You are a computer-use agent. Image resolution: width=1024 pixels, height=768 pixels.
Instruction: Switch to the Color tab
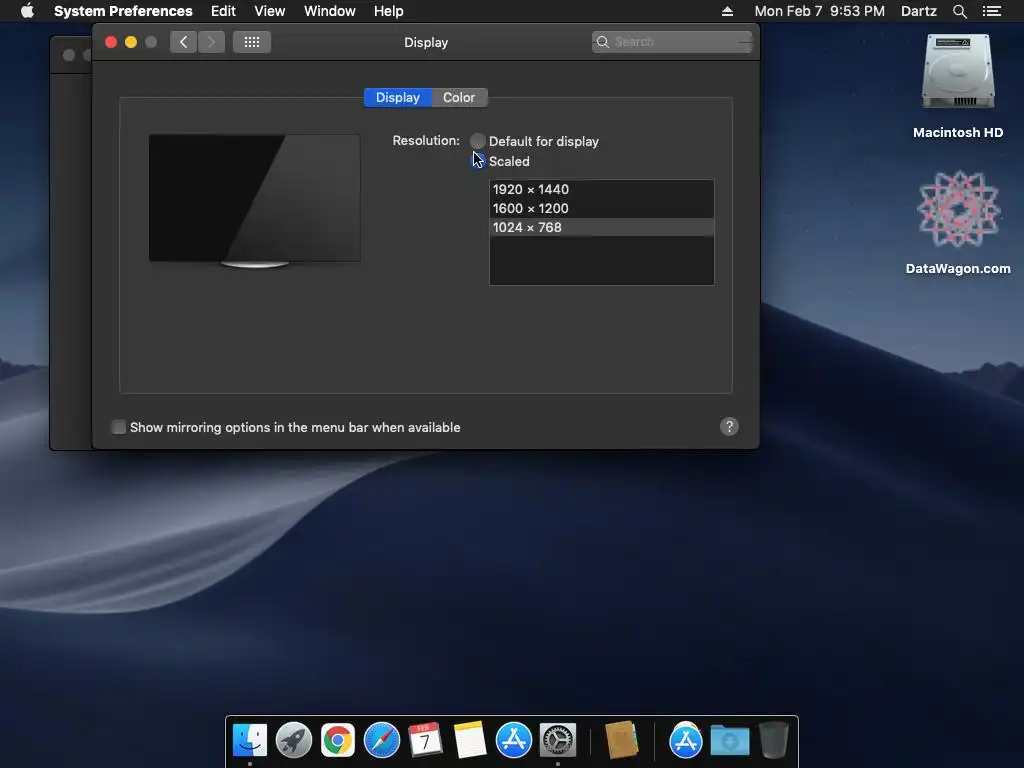click(459, 97)
